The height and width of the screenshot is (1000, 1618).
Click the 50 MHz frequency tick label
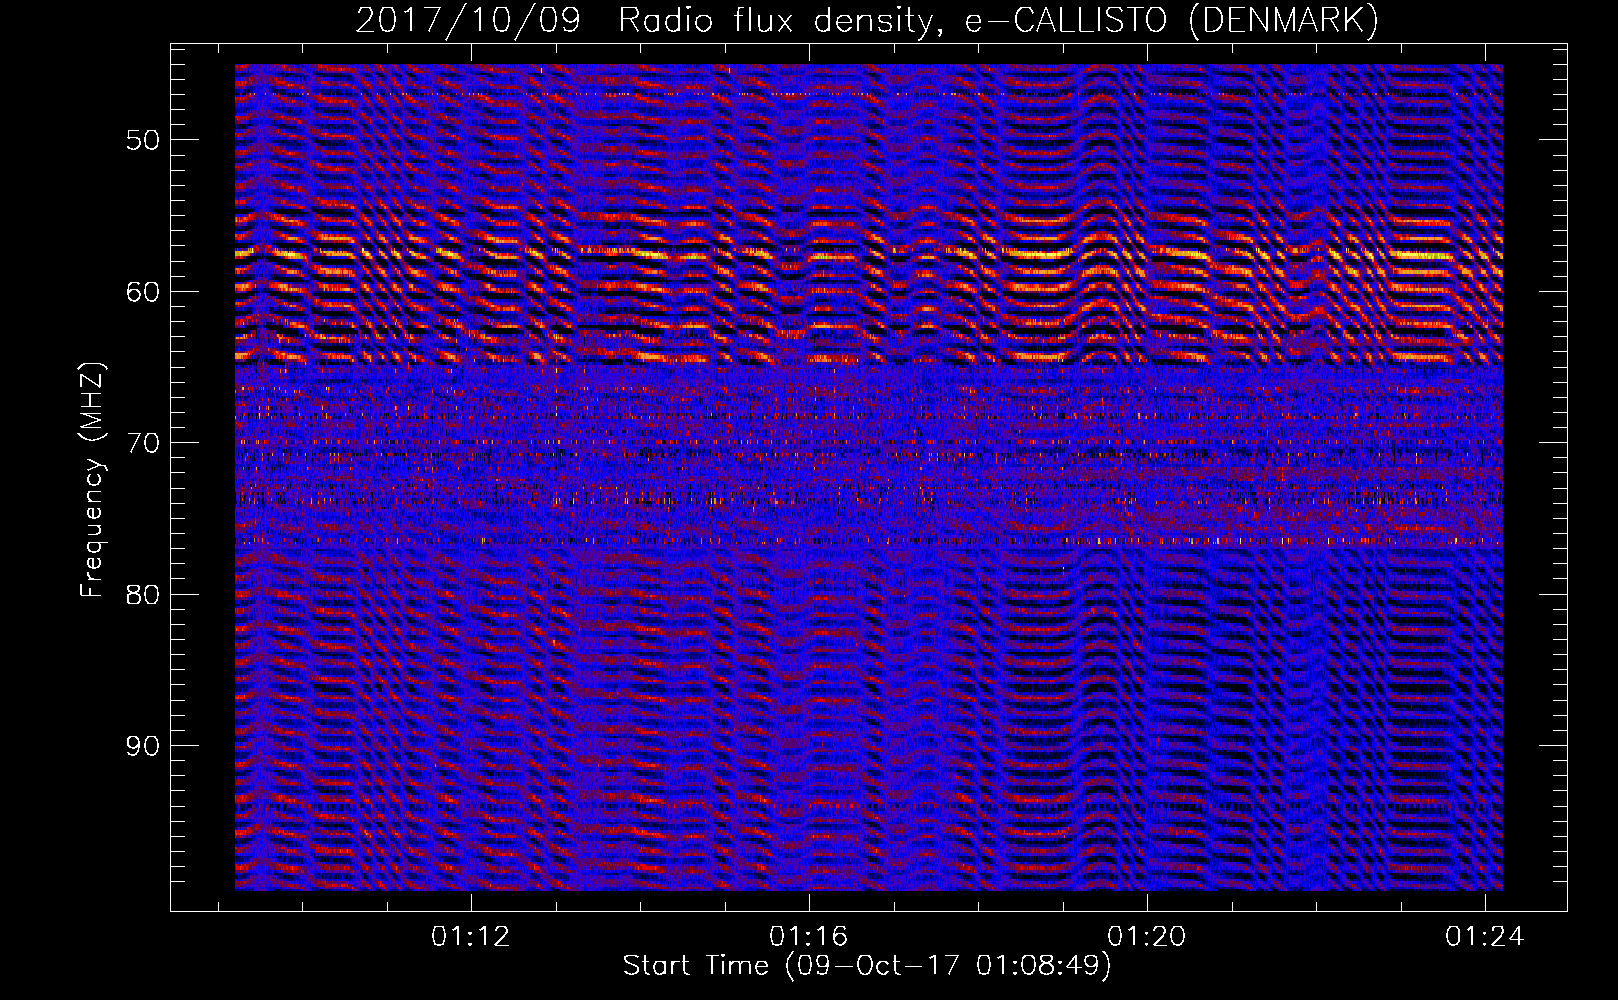[x=143, y=139]
